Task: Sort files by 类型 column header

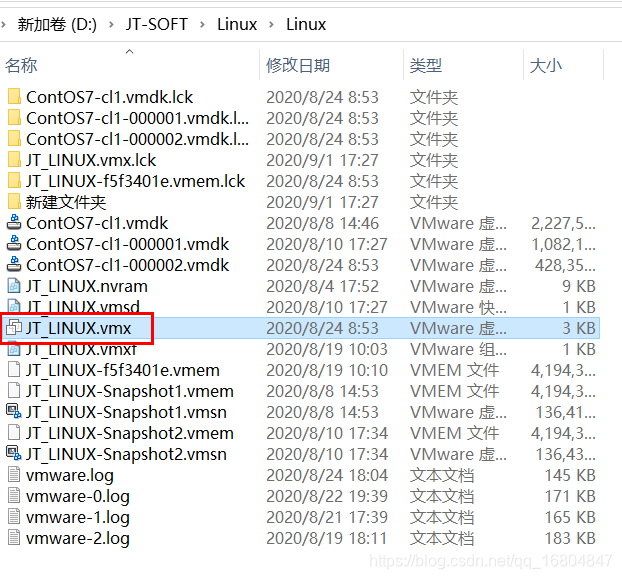Action: 426,65
